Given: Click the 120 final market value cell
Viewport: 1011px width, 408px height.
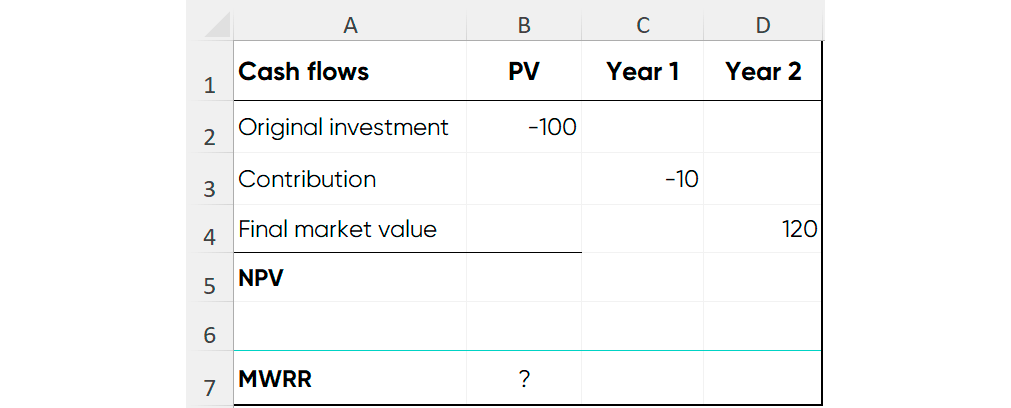Looking at the screenshot, I should (x=763, y=229).
